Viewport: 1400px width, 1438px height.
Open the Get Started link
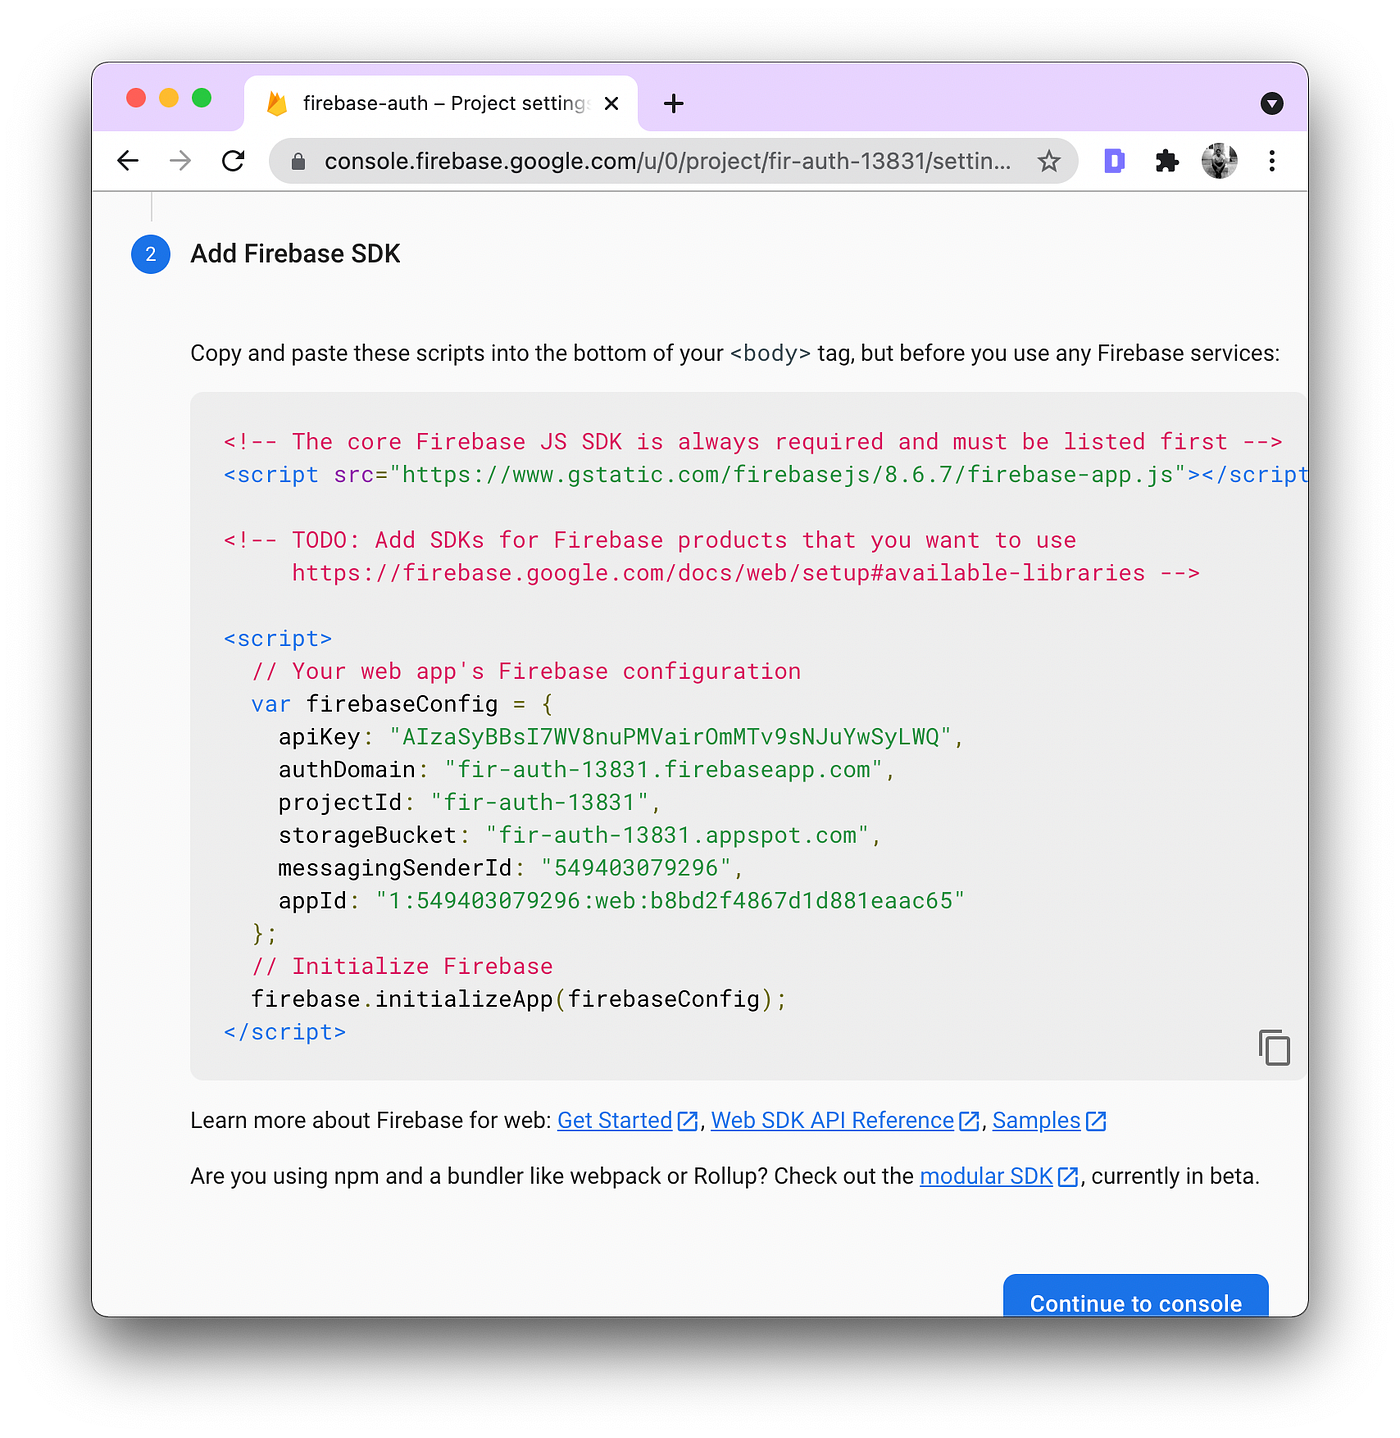(x=614, y=1120)
